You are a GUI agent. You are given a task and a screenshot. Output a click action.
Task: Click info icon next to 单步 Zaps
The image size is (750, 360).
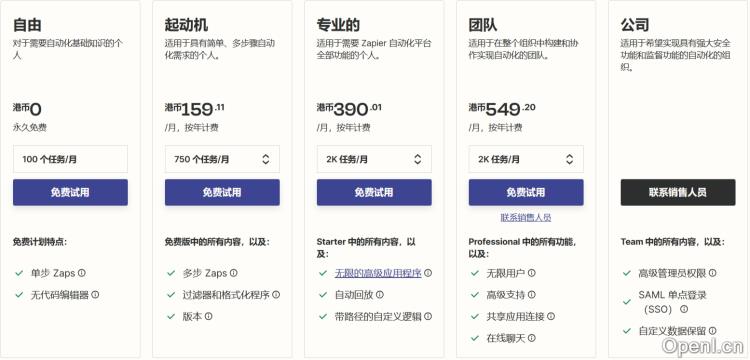[x=82, y=273]
